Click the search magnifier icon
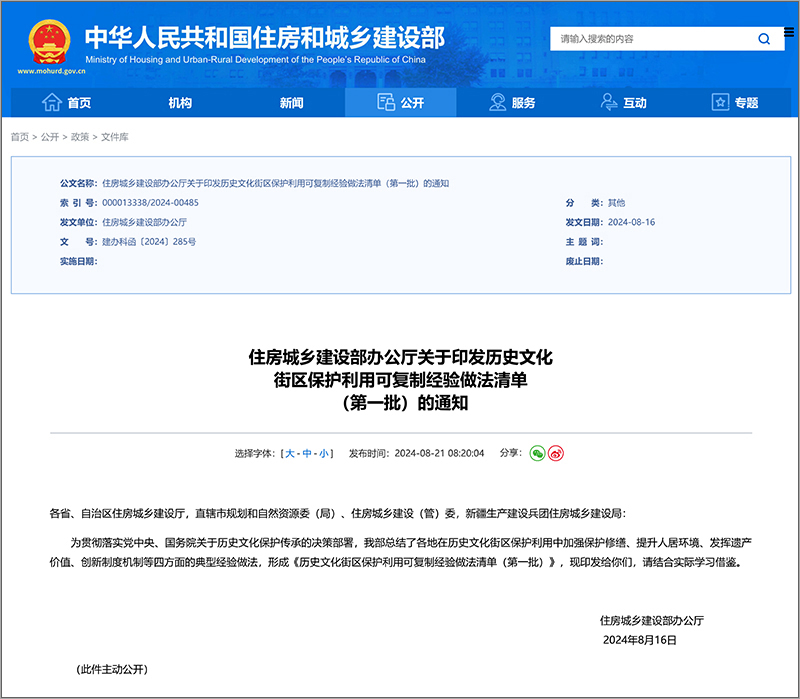This screenshot has width=800, height=699. [764, 39]
